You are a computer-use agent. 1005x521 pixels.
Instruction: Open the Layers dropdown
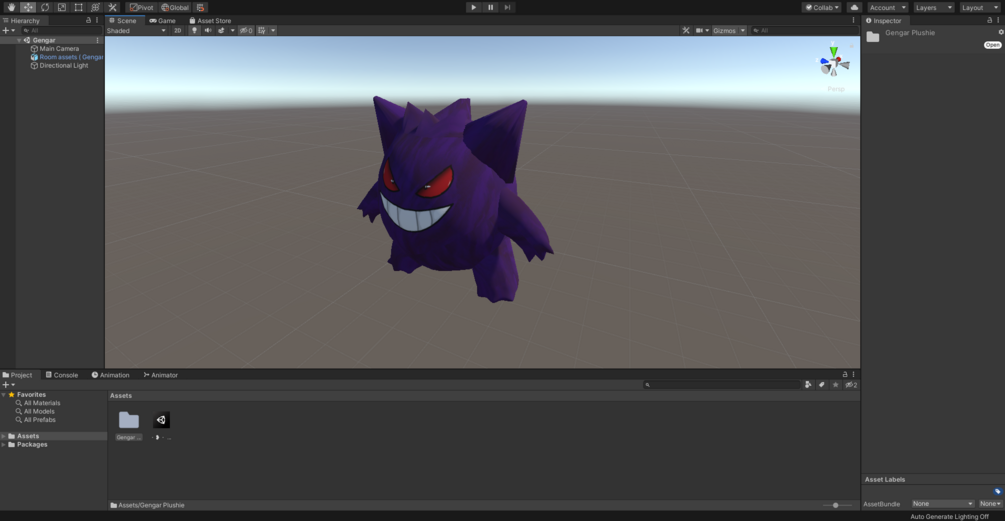(x=933, y=7)
